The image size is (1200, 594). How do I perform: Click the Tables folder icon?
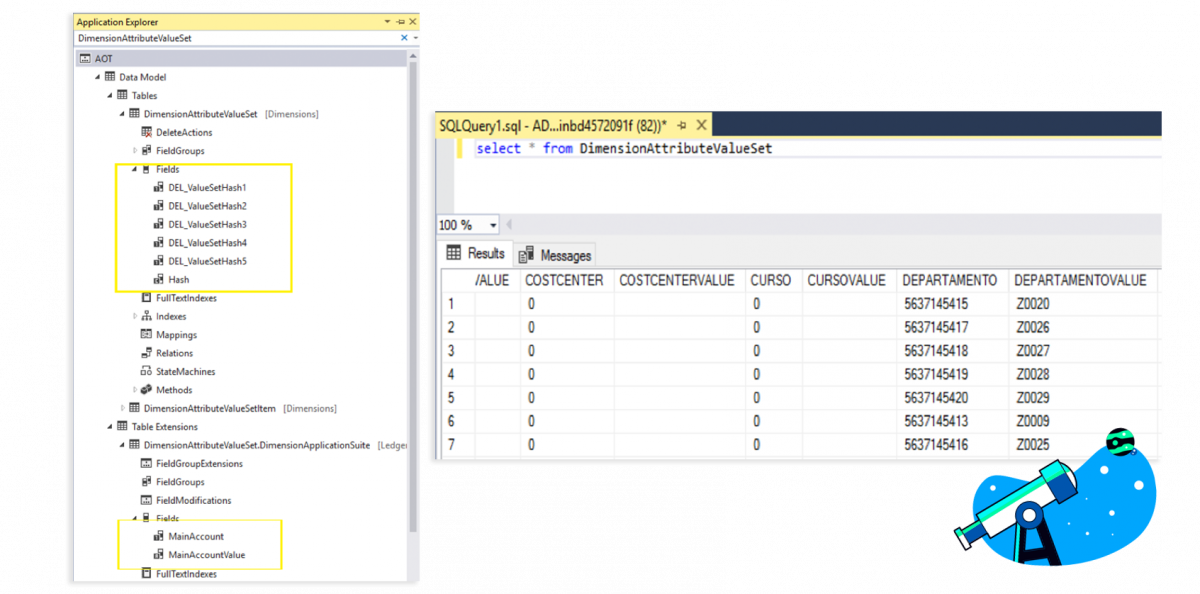(122, 95)
